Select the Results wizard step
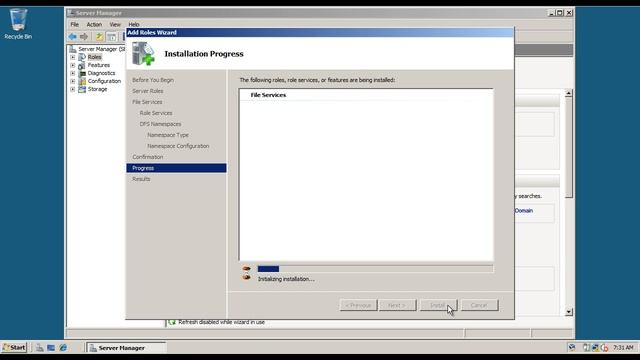 141,179
